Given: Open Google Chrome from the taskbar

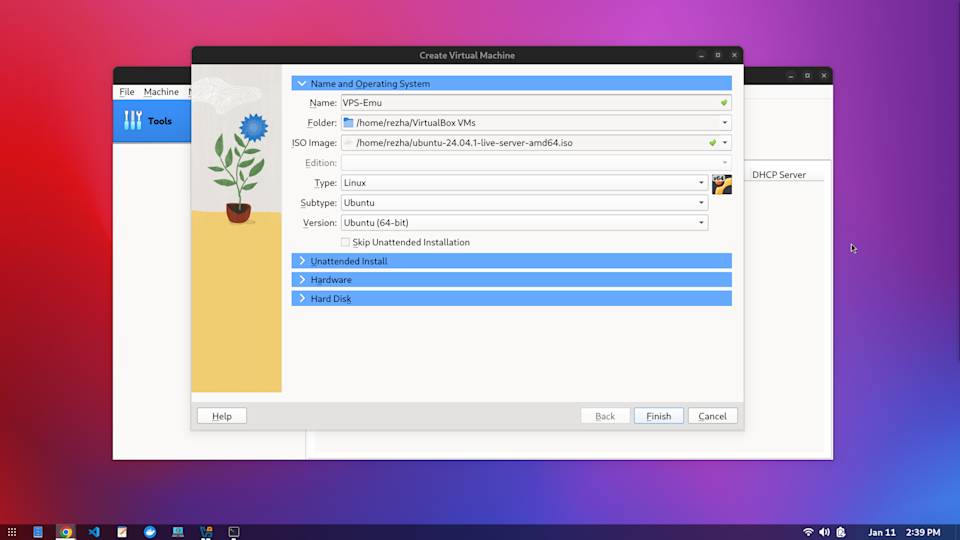Looking at the screenshot, I should point(65,532).
